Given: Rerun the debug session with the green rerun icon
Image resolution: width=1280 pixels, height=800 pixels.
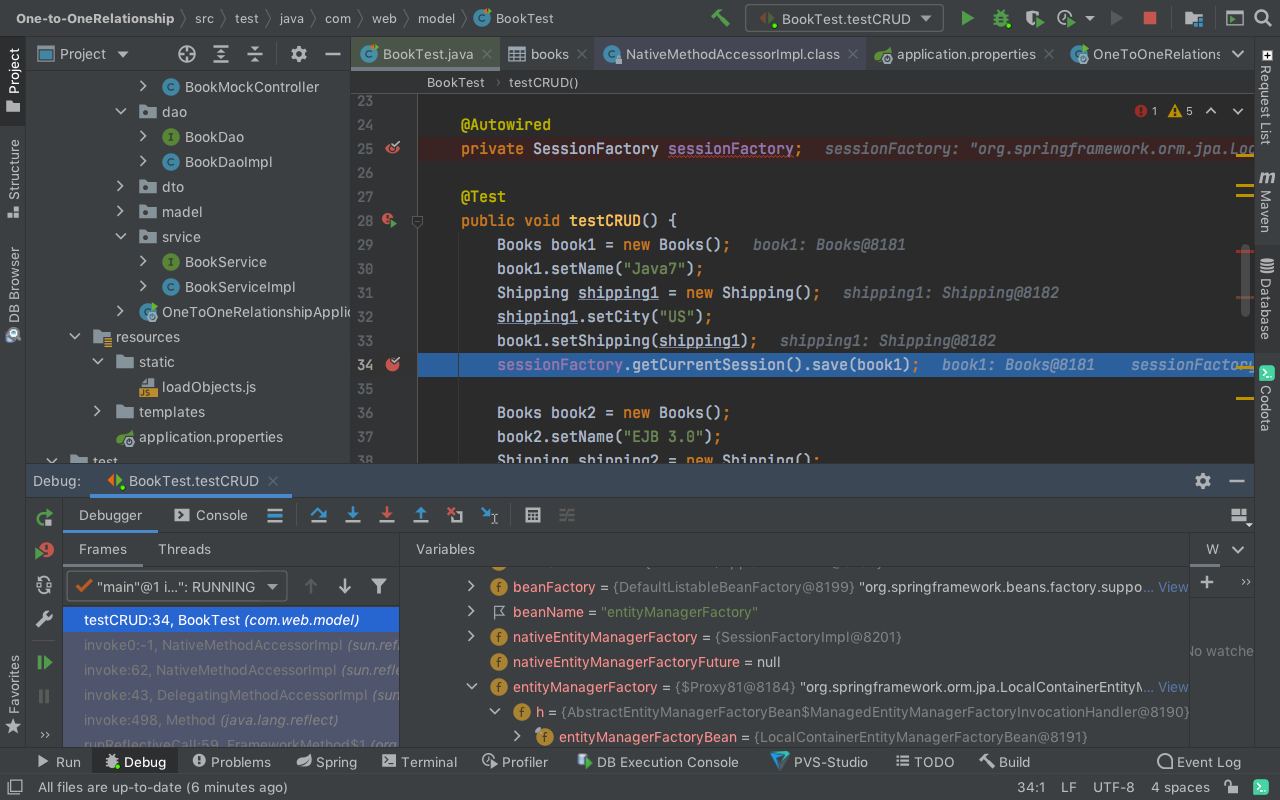Looking at the screenshot, I should click(x=44, y=518).
